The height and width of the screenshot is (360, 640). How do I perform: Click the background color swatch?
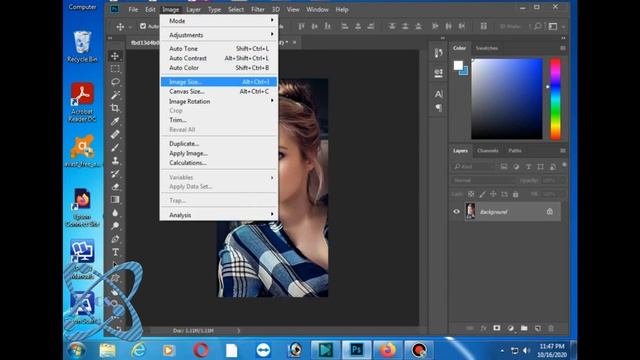[x=464, y=72]
